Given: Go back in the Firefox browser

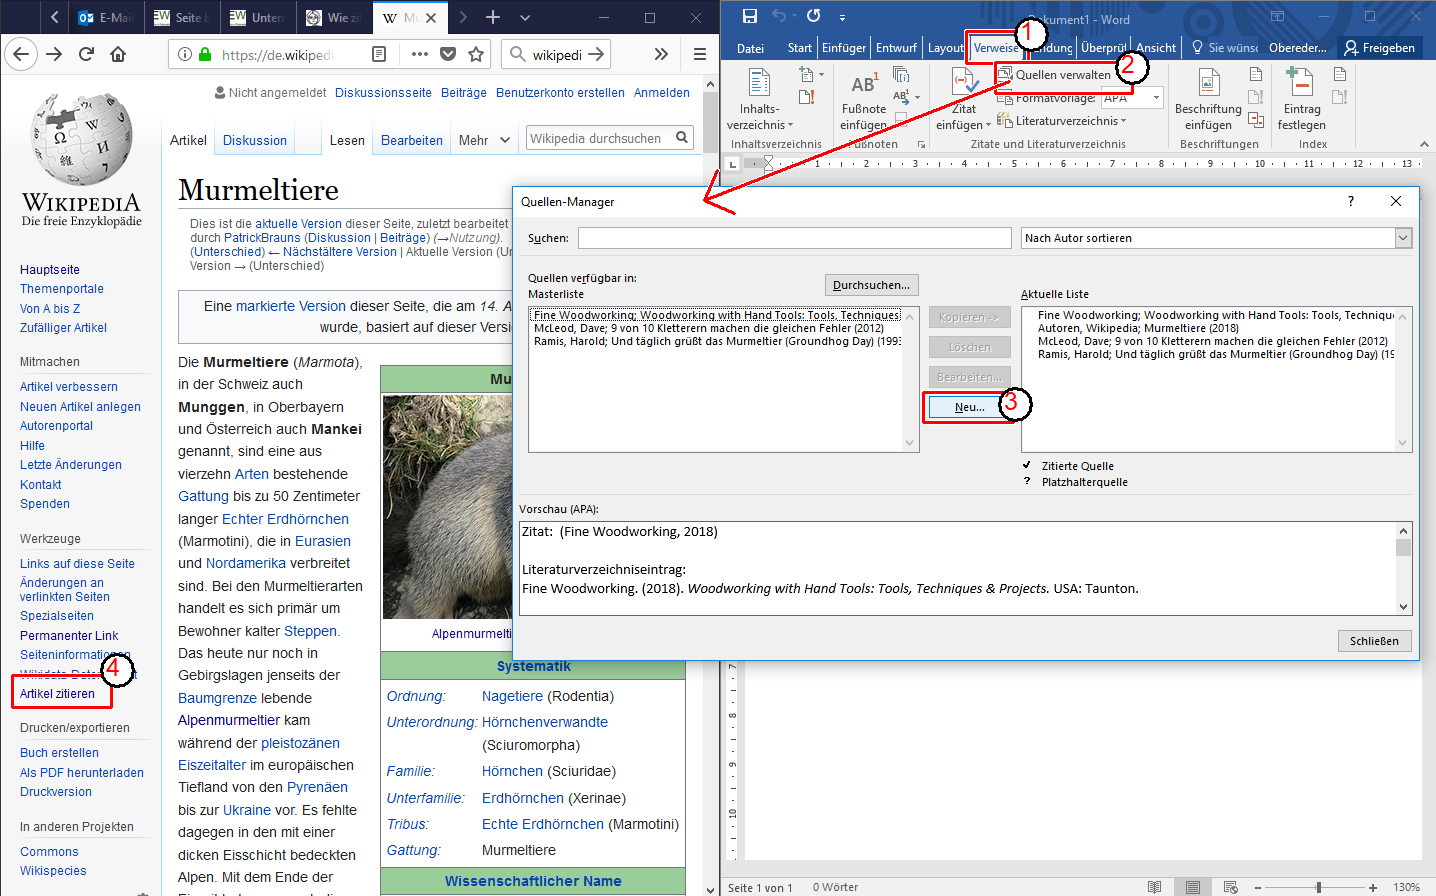Looking at the screenshot, I should [x=21, y=54].
